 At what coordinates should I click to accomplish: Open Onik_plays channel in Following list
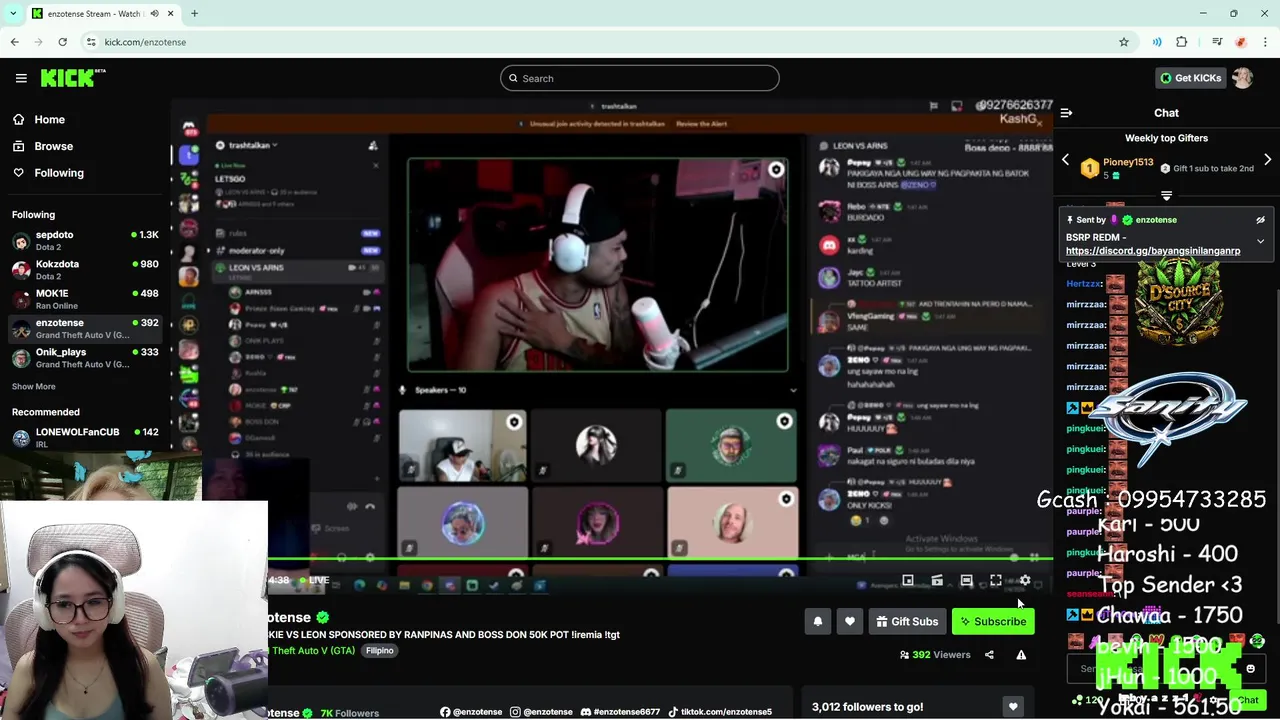tap(85, 358)
